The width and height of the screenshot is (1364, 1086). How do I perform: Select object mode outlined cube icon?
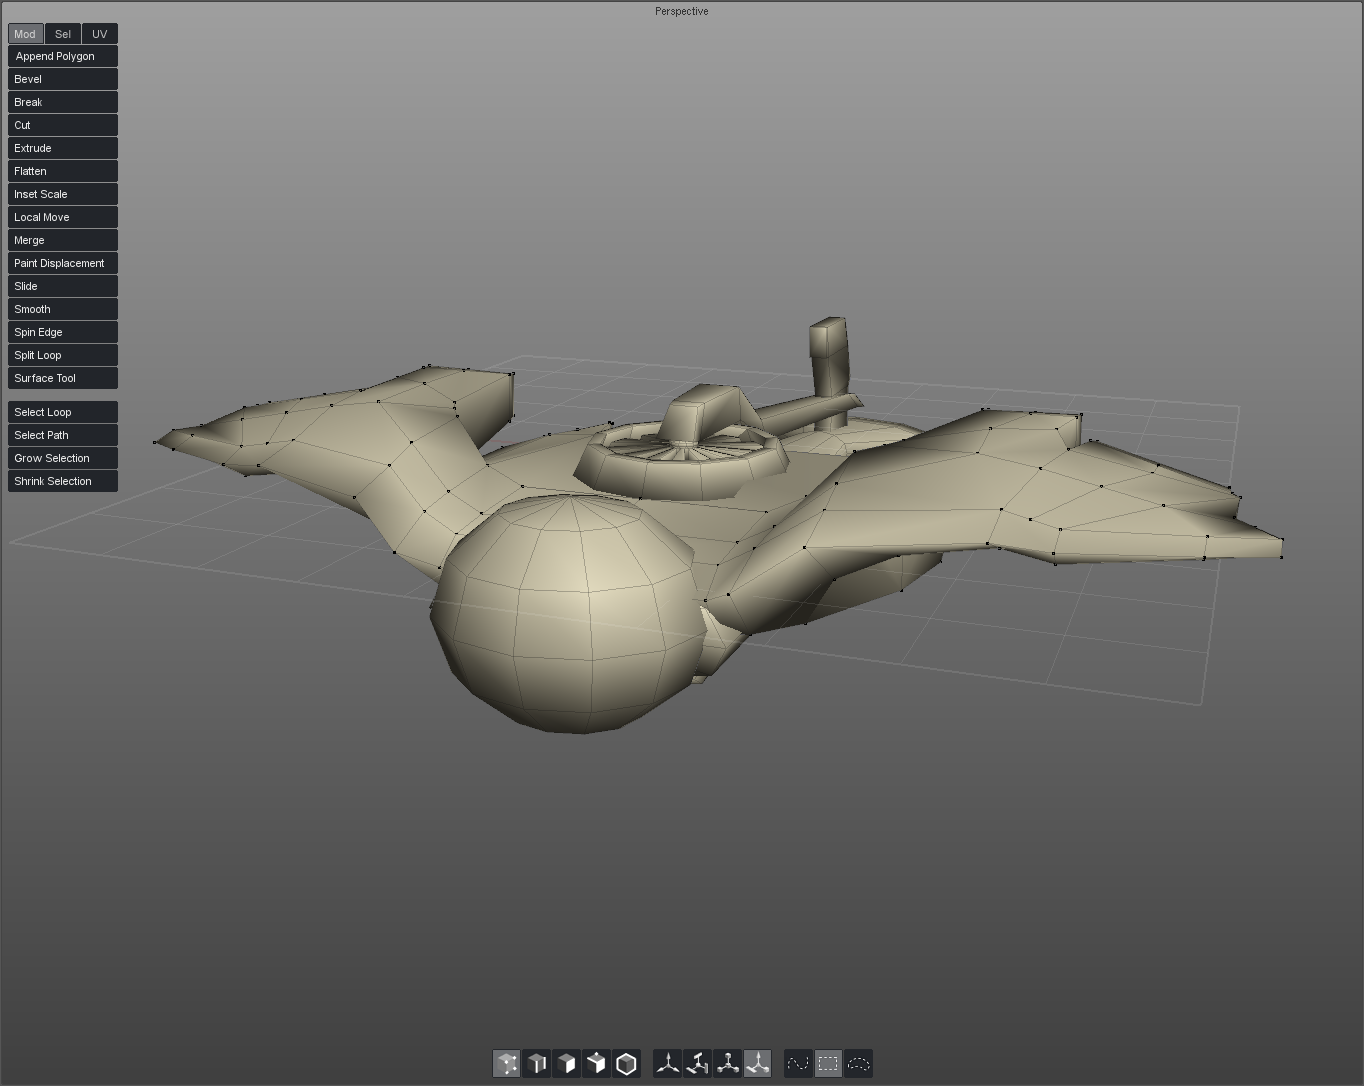tap(627, 1063)
